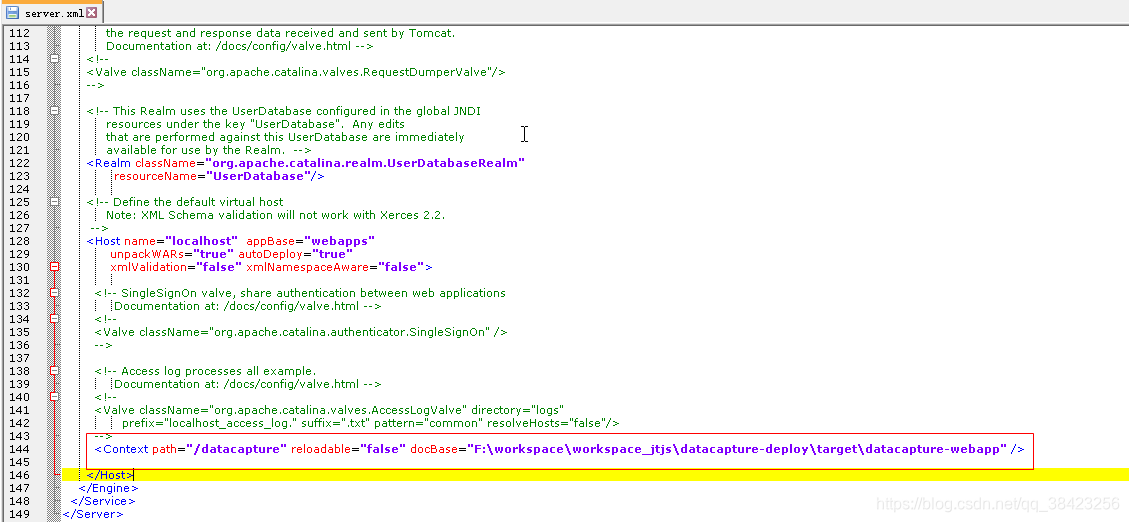Screen dimensions: 1129x522
Task: Collapse the SingleSignOn comment fold at line 132
Action: [x=54, y=293]
